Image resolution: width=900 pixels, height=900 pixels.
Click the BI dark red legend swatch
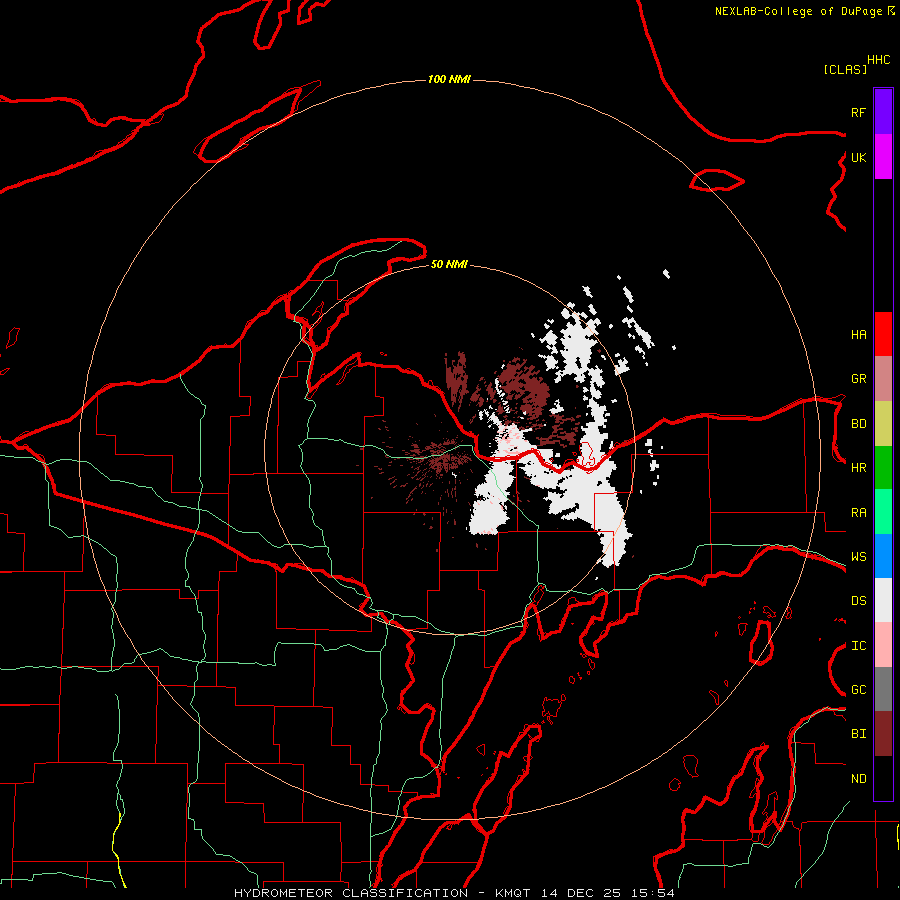point(883,734)
